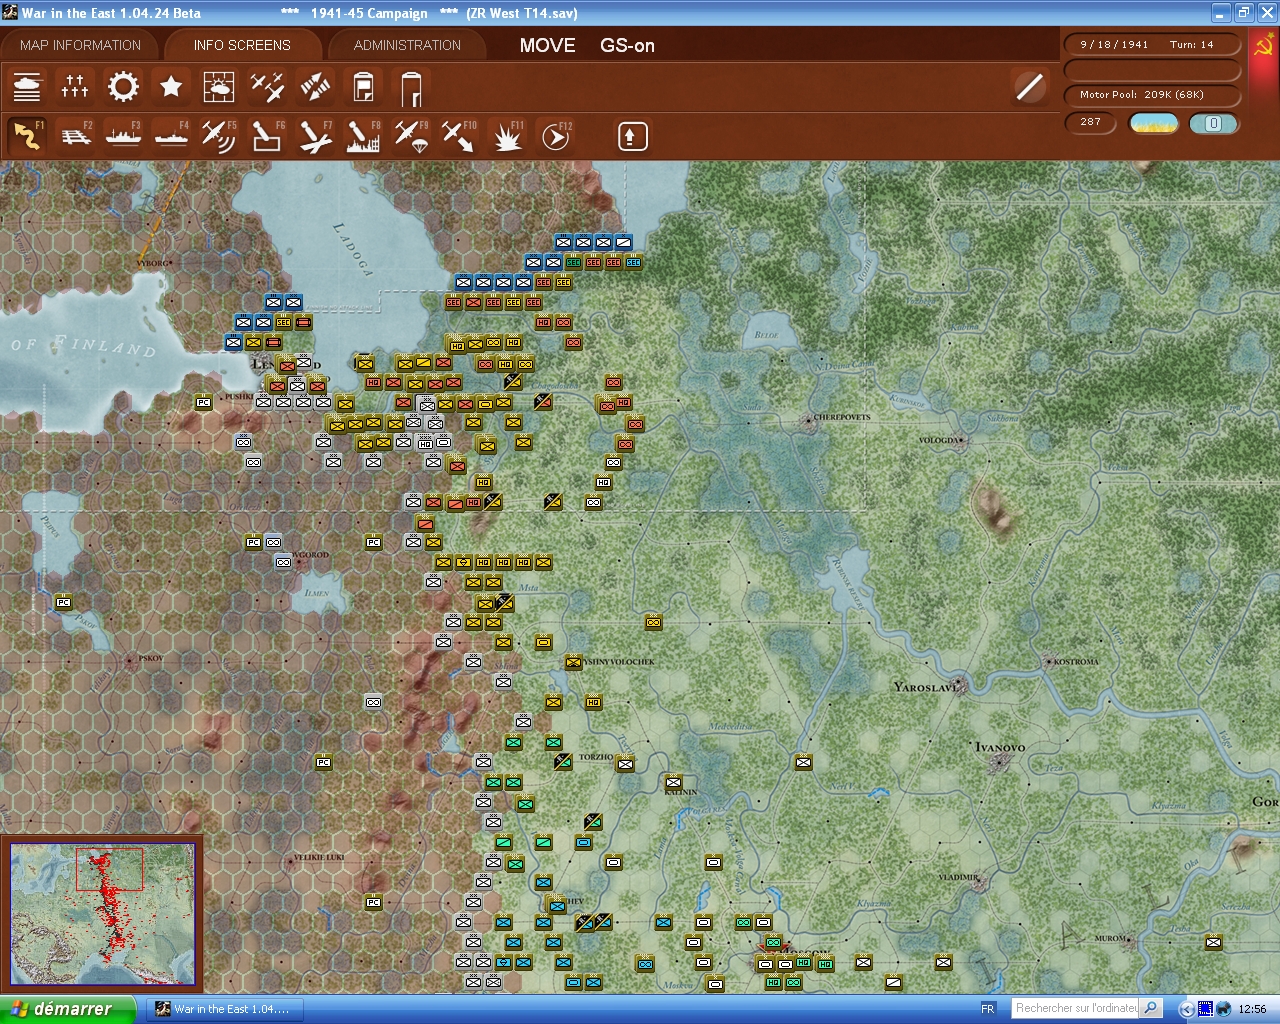Click the opposing arrows icon
Viewport: 1280px width, 1024px height.
coord(315,87)
